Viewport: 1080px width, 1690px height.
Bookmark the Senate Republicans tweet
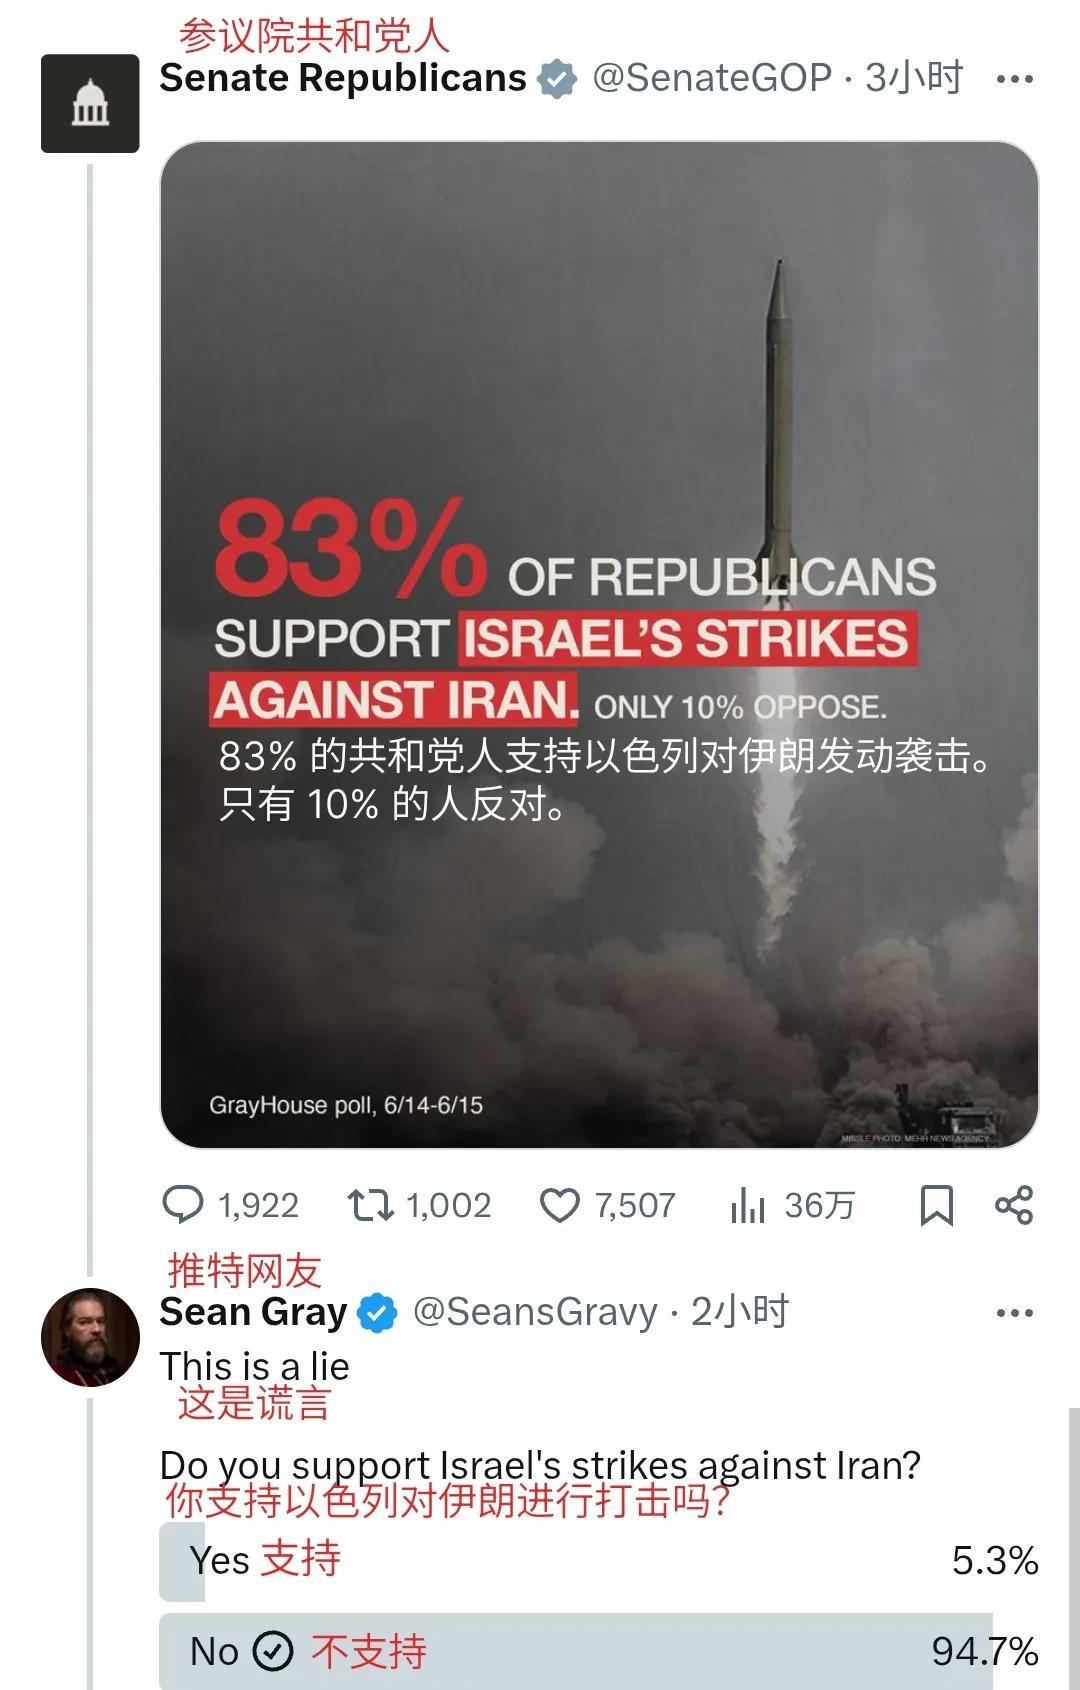tap(936, 1205)
